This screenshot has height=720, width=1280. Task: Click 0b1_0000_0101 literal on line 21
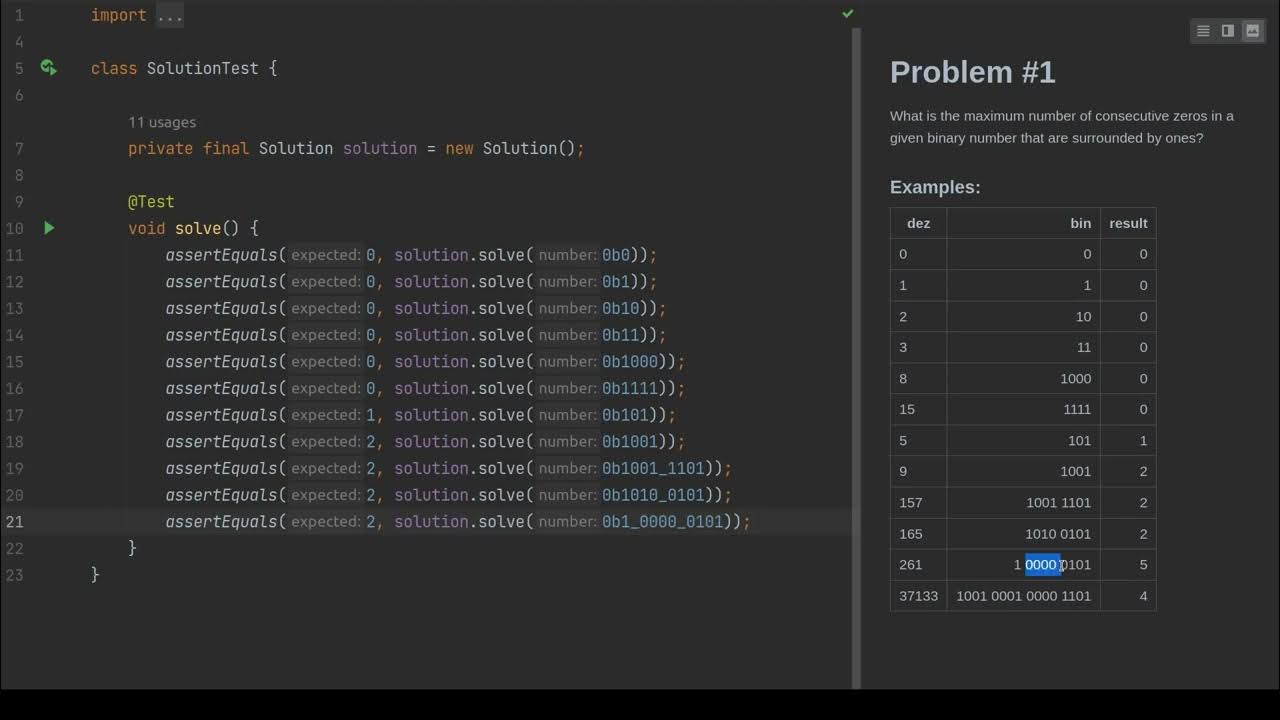pos(662,522)
